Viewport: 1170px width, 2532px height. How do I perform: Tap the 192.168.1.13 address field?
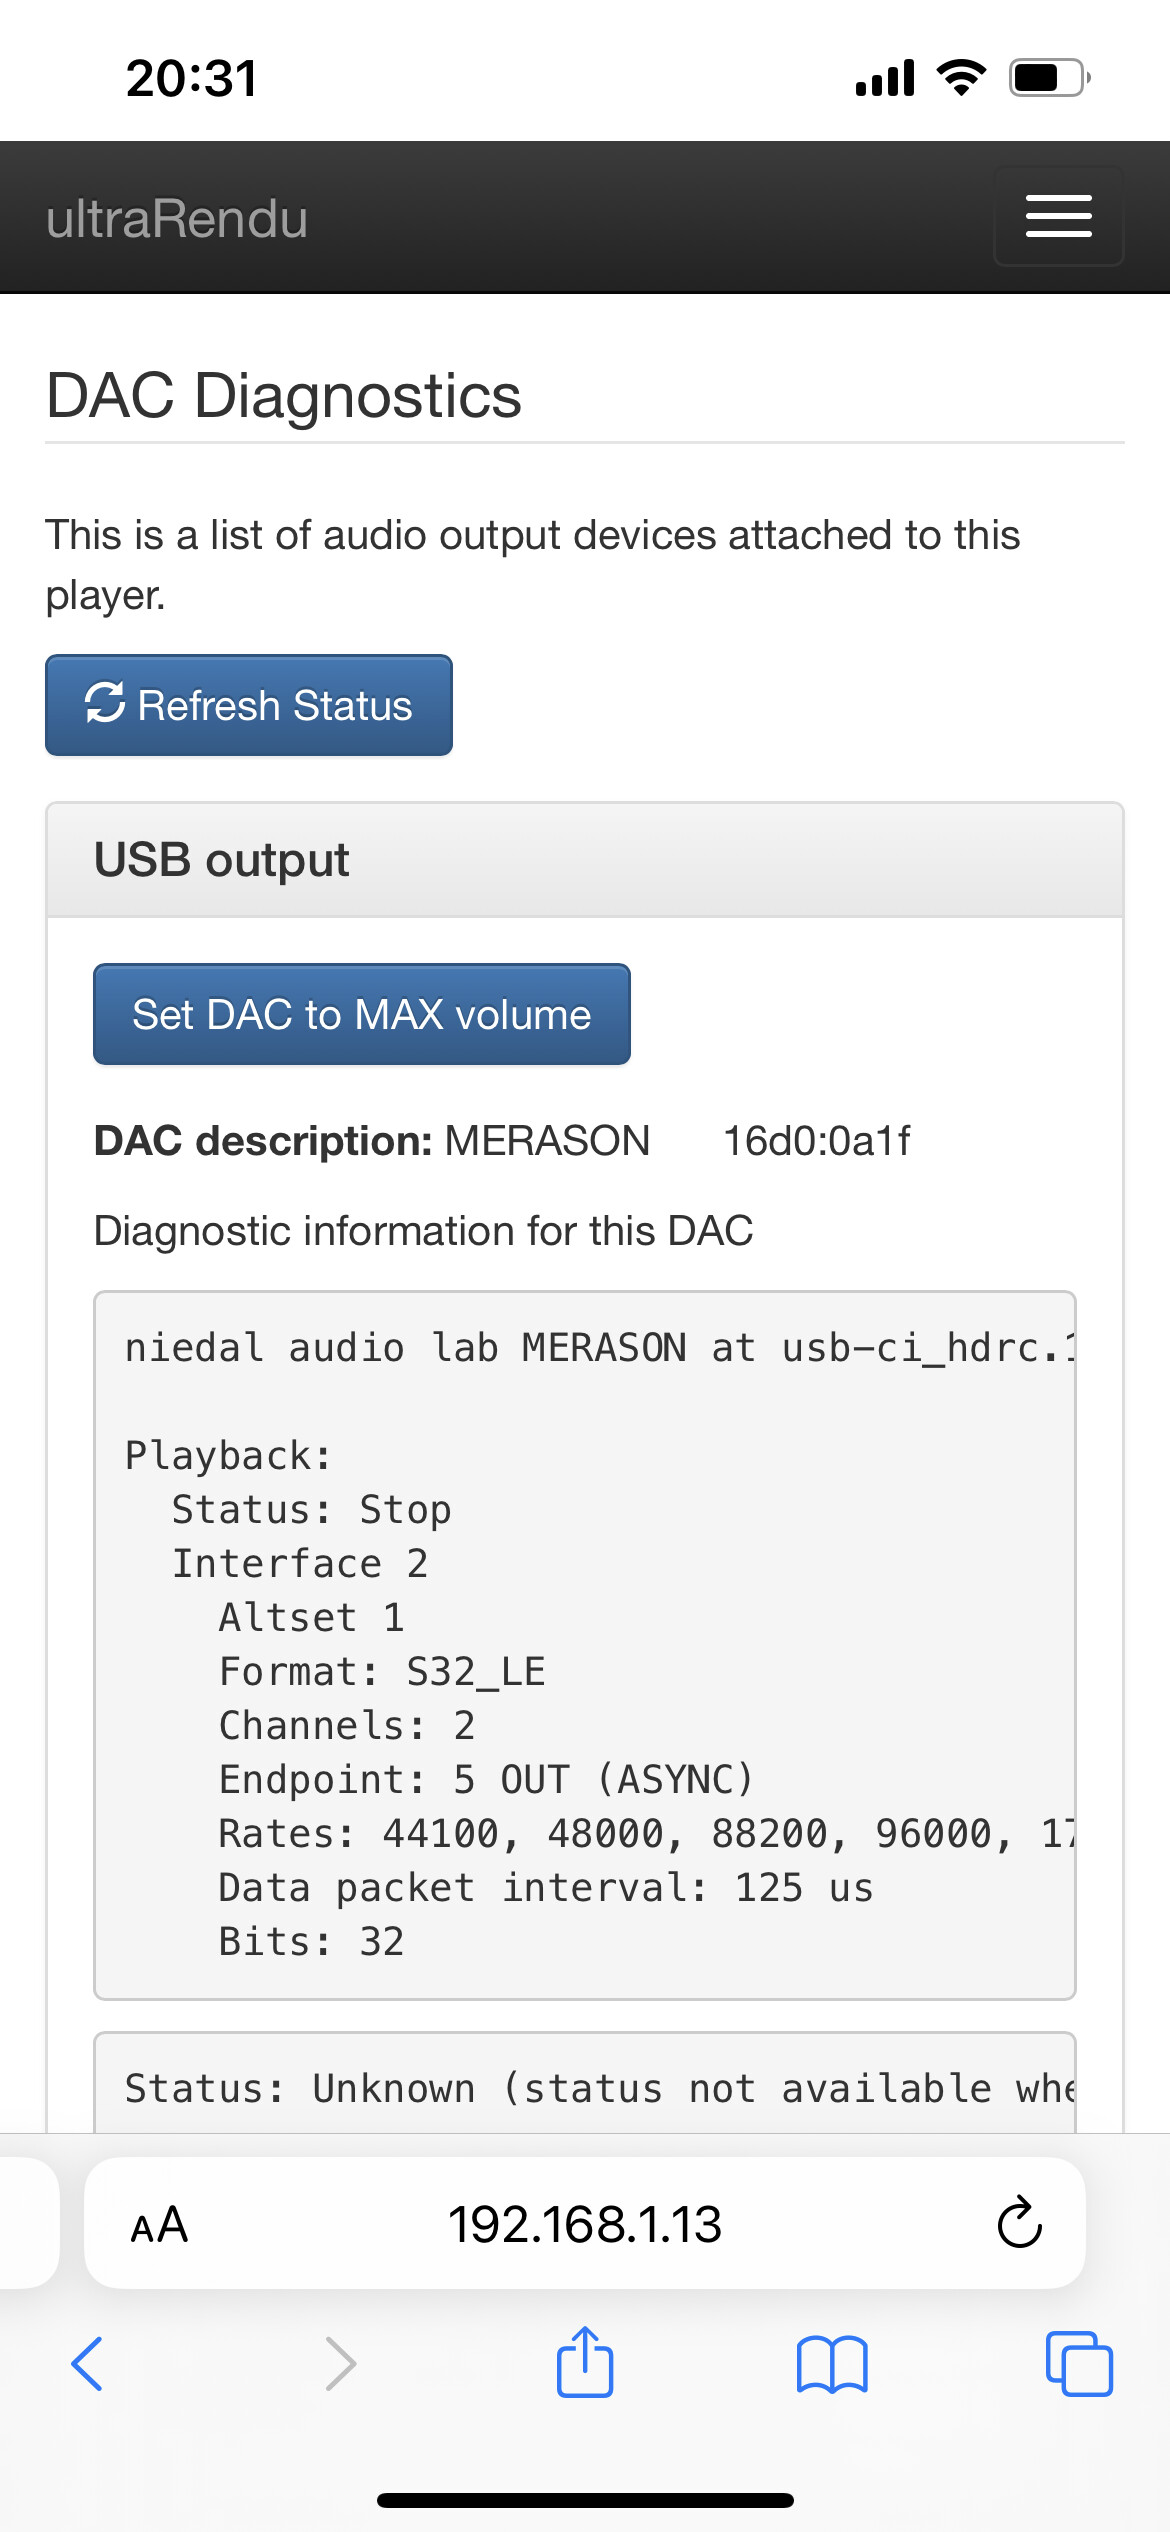(584, 2225)
